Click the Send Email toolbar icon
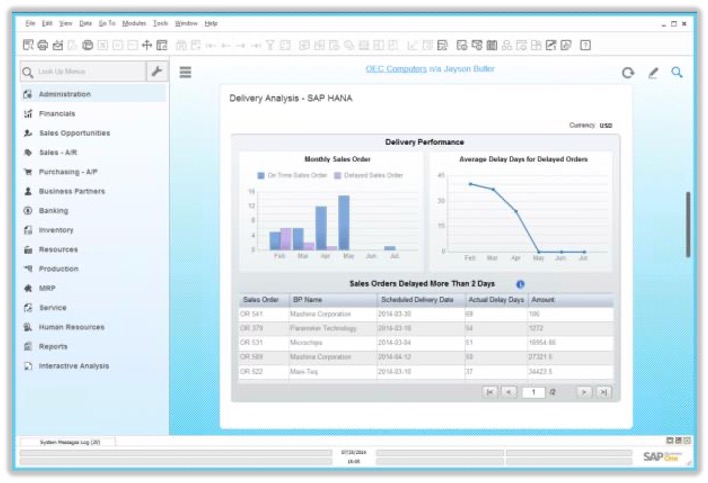Viewport: 708px width, 483px height. (x=58, y=45)
